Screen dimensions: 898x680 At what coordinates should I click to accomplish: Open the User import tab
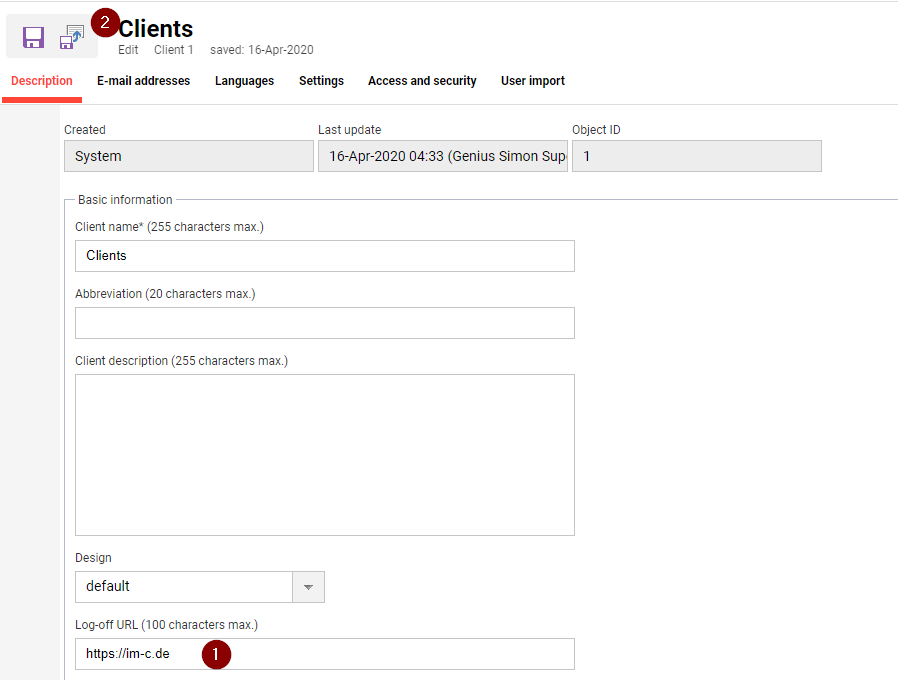click(x=533, y=81)
